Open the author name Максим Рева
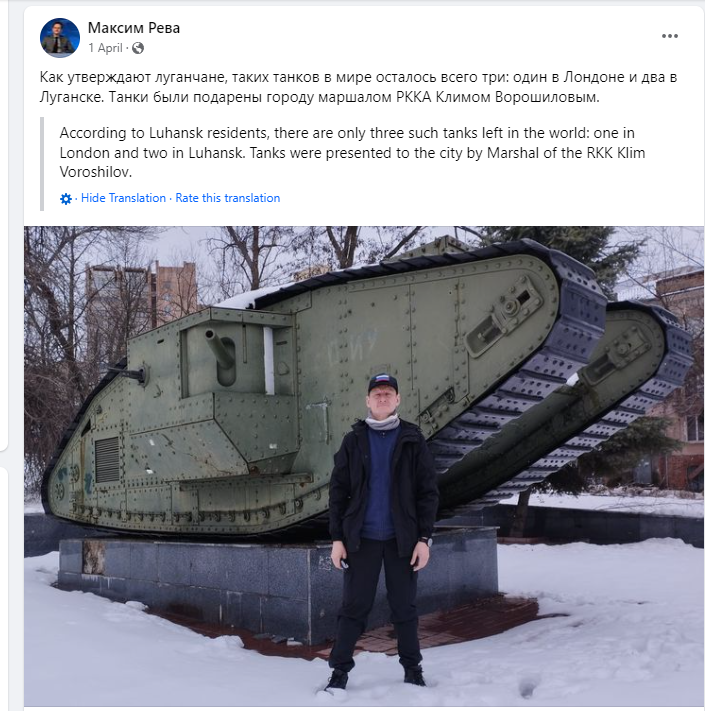This screenshot has width=705, height=711. click(134, 28)
